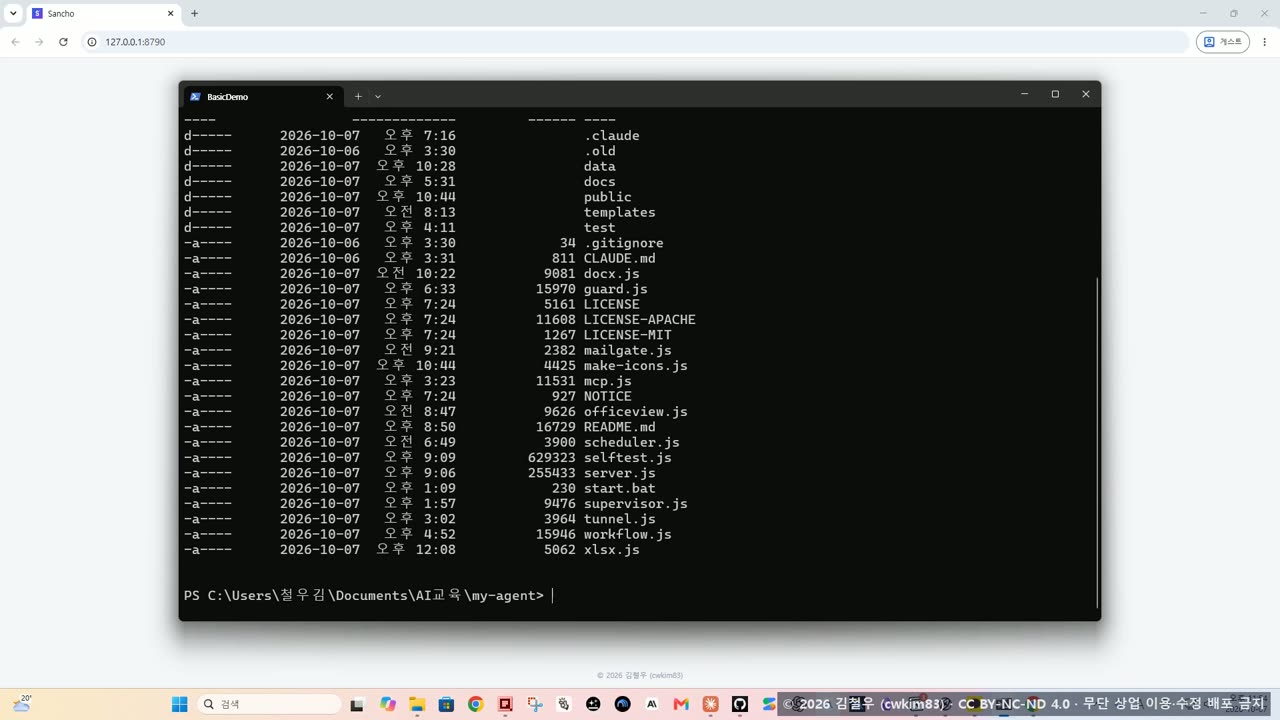Screen dimensions: 1280x720
Task: Close the BasicDemo terminal tab
Action: (x=330, y=96)
